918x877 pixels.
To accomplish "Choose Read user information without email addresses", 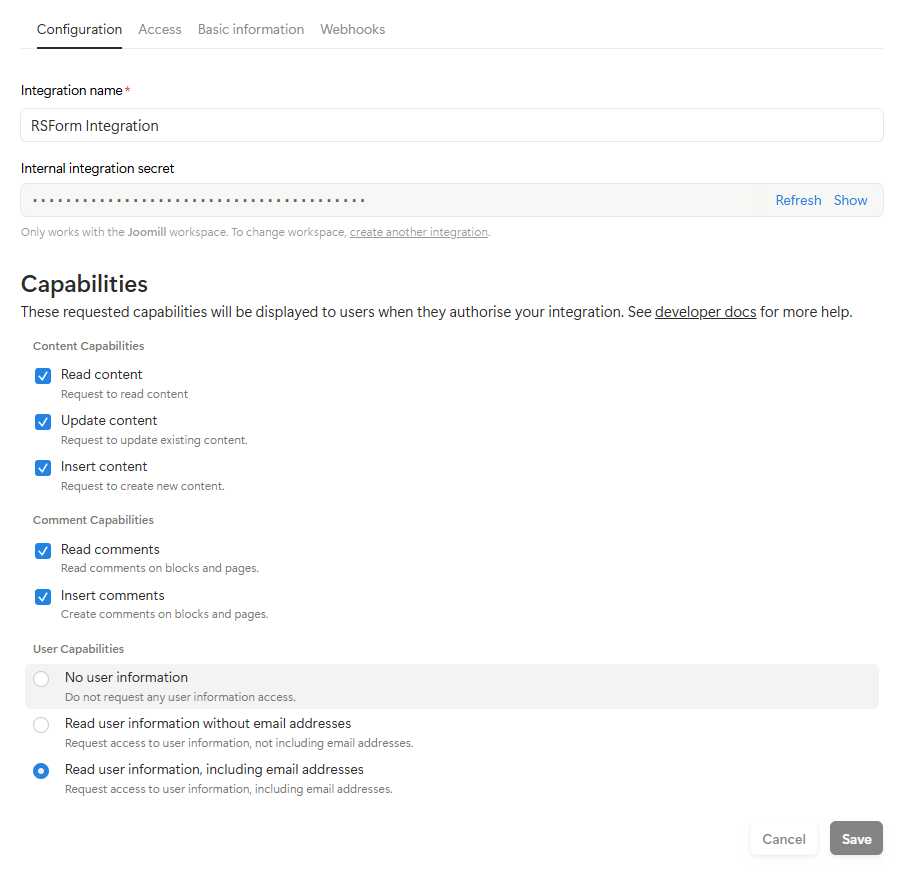I will click(x=40, y=724).
